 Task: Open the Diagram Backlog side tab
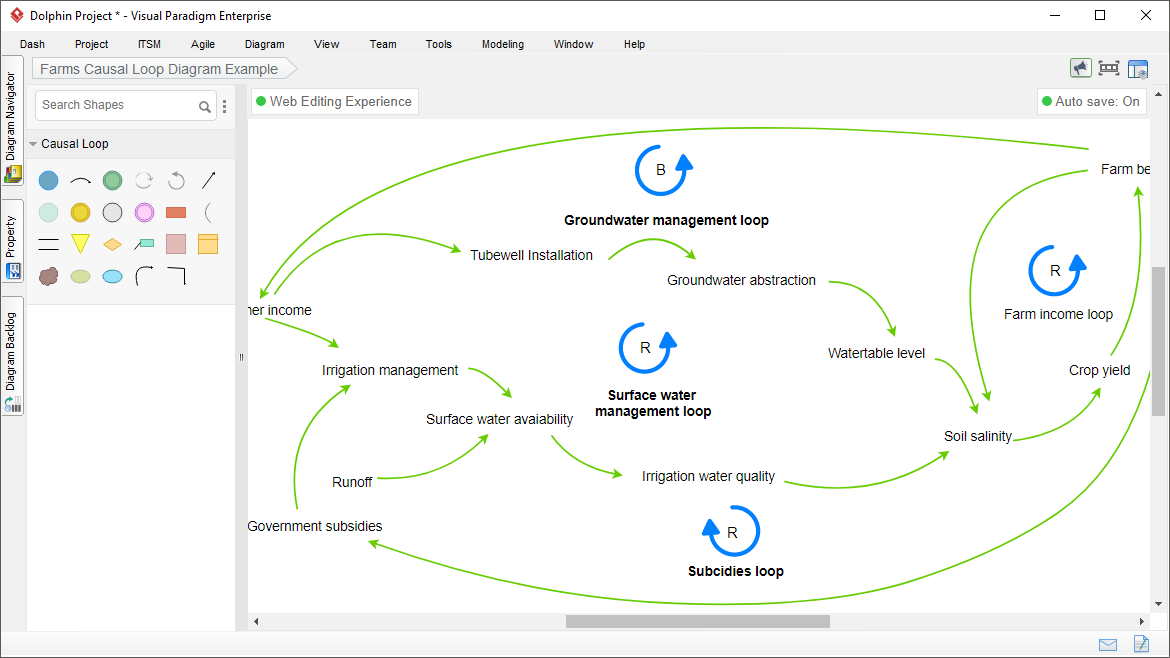point(12,357)
